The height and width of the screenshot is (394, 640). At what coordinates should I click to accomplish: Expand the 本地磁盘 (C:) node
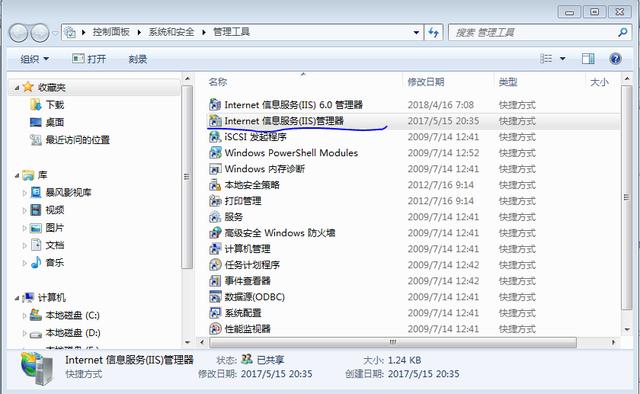(x=24, y=316)
